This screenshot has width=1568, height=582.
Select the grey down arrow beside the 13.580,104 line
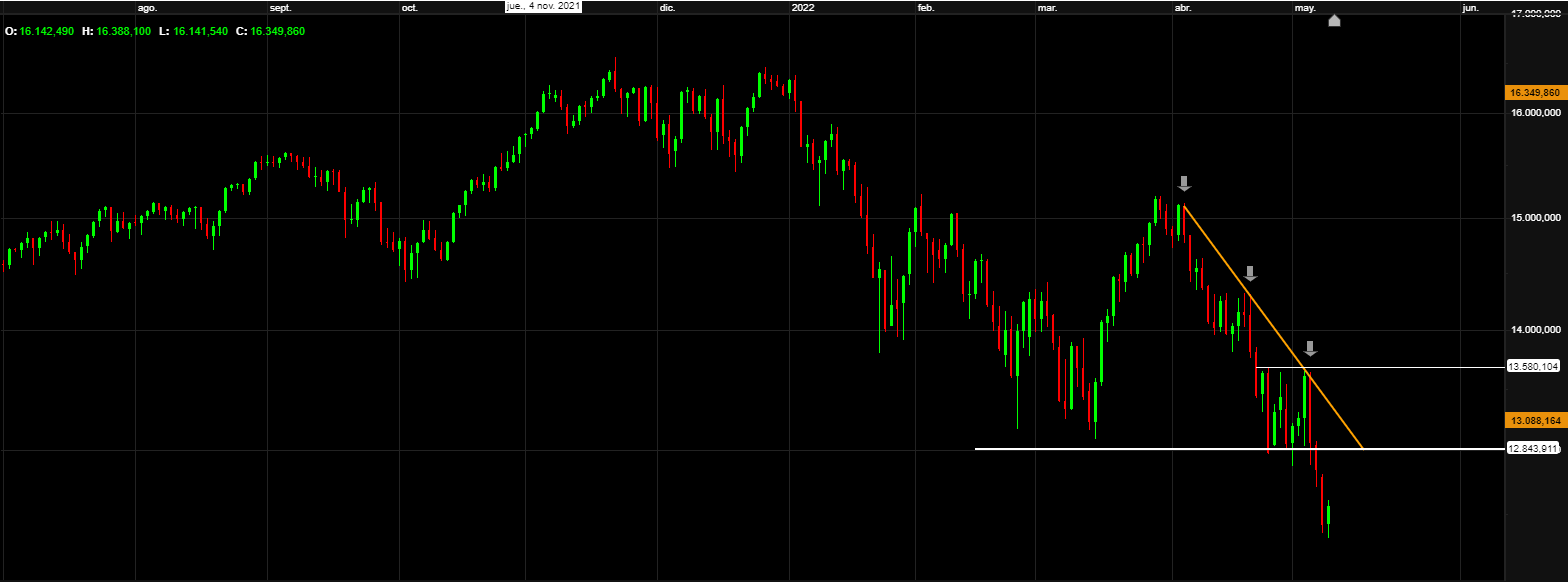1310,349
